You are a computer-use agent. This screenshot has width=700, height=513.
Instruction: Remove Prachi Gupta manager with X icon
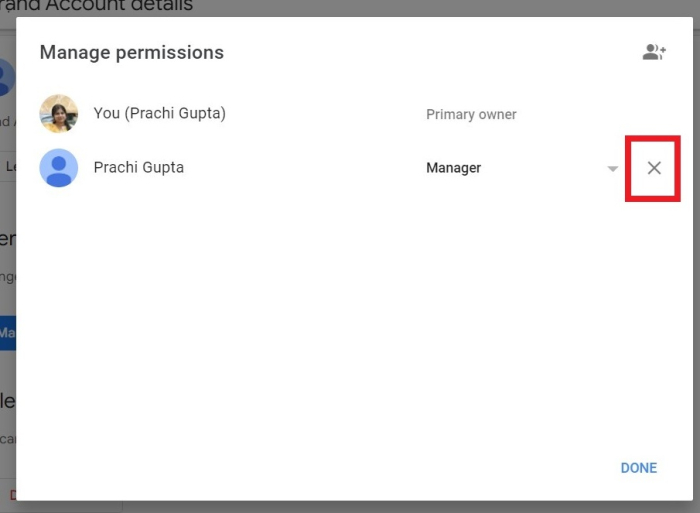654,168
